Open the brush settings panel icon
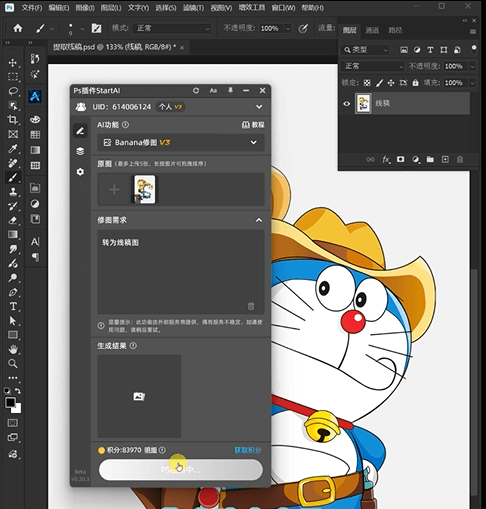 96,28
